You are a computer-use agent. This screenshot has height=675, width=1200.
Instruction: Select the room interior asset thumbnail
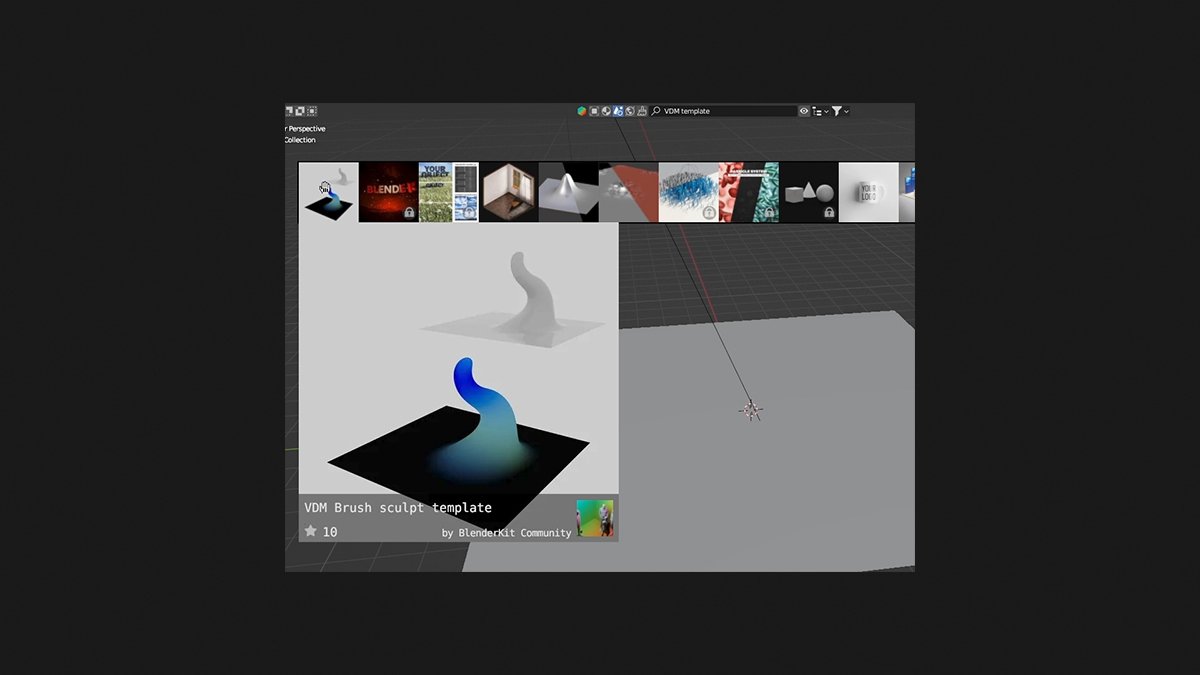[x=507, y=192]
